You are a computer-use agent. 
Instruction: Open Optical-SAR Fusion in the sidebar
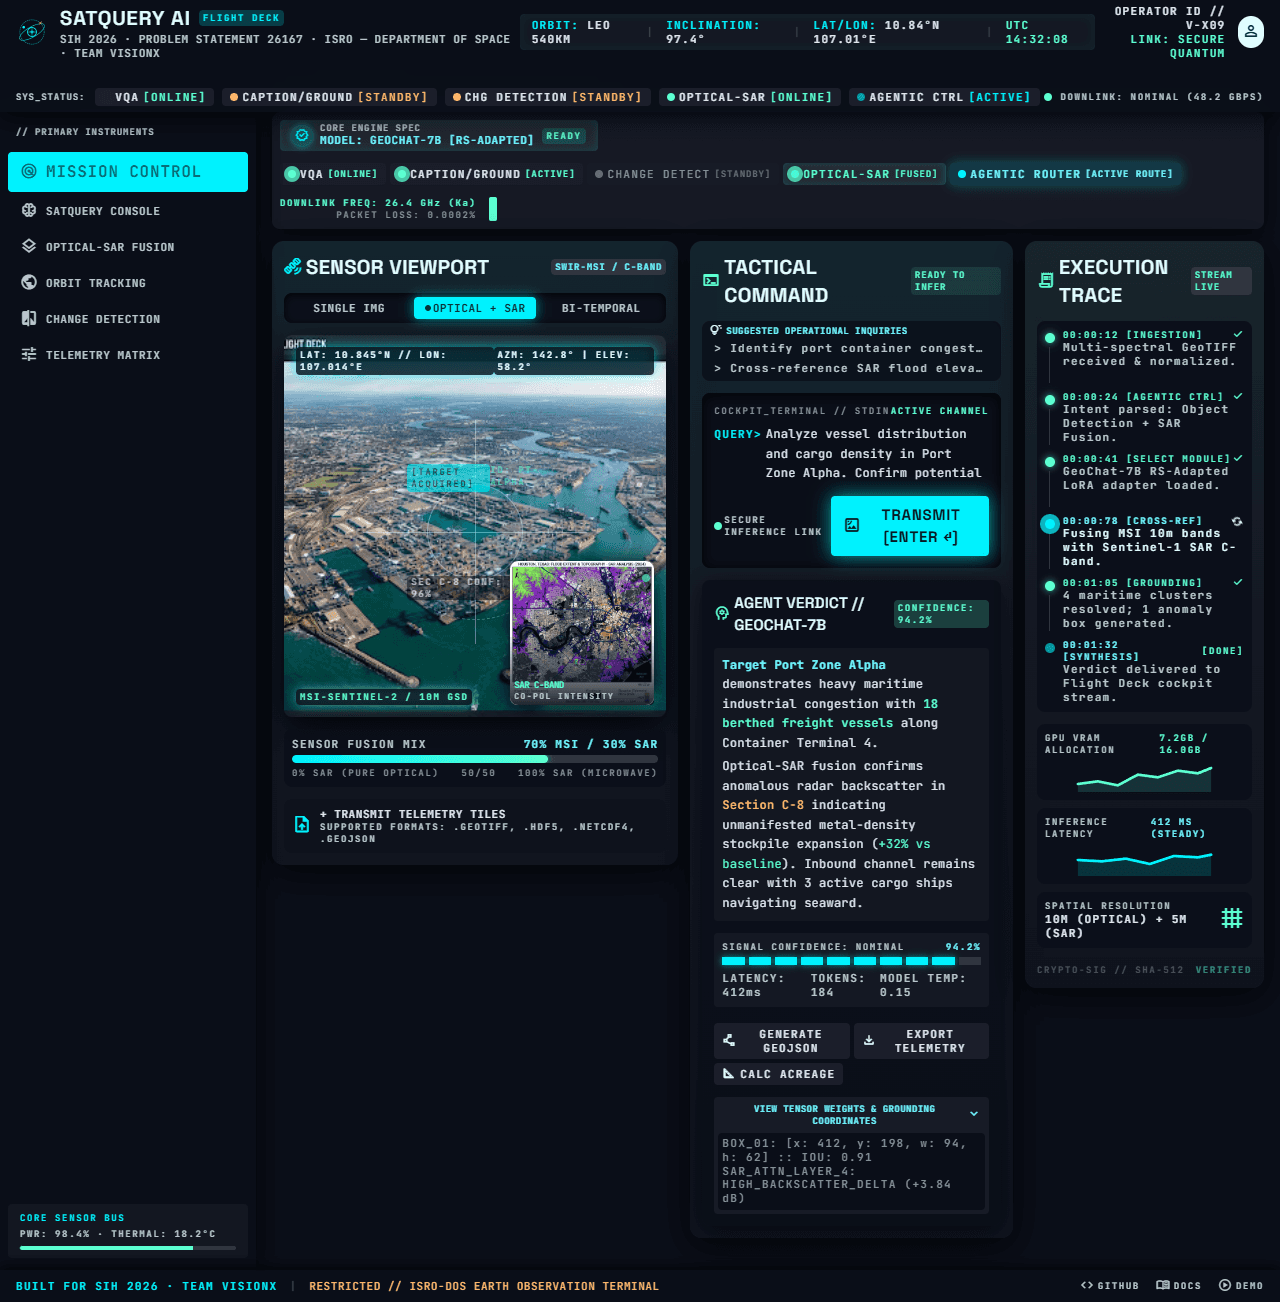128,247
